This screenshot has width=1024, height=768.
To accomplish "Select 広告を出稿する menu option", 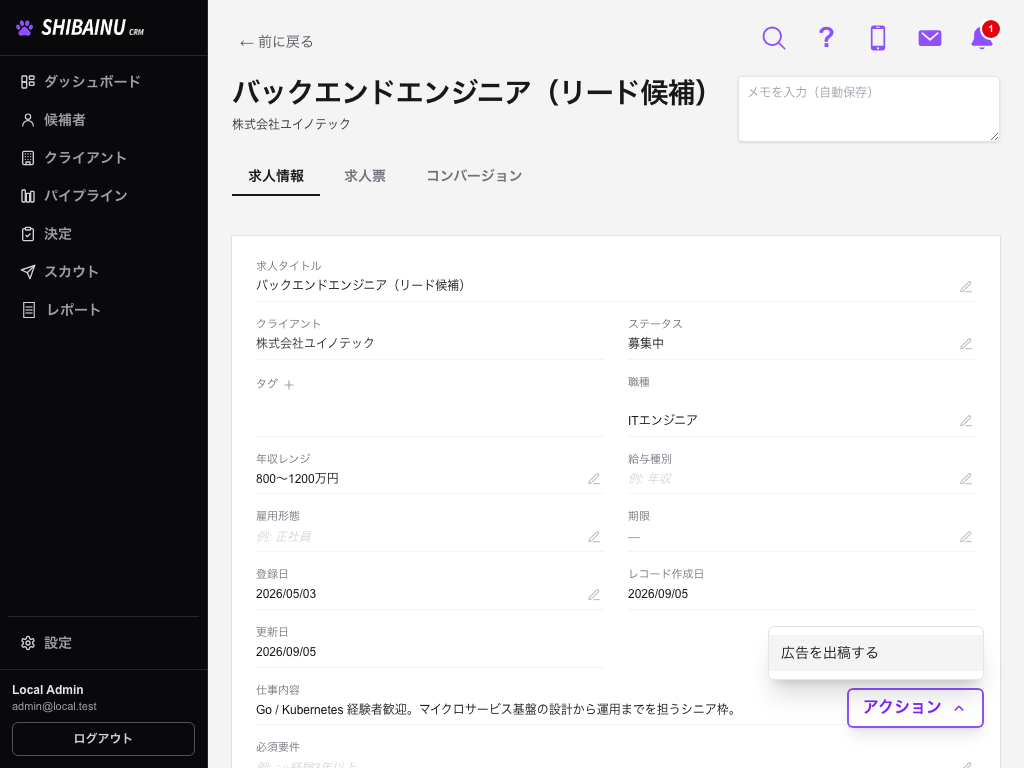I will pyautogui.click(x=876, y=652).
